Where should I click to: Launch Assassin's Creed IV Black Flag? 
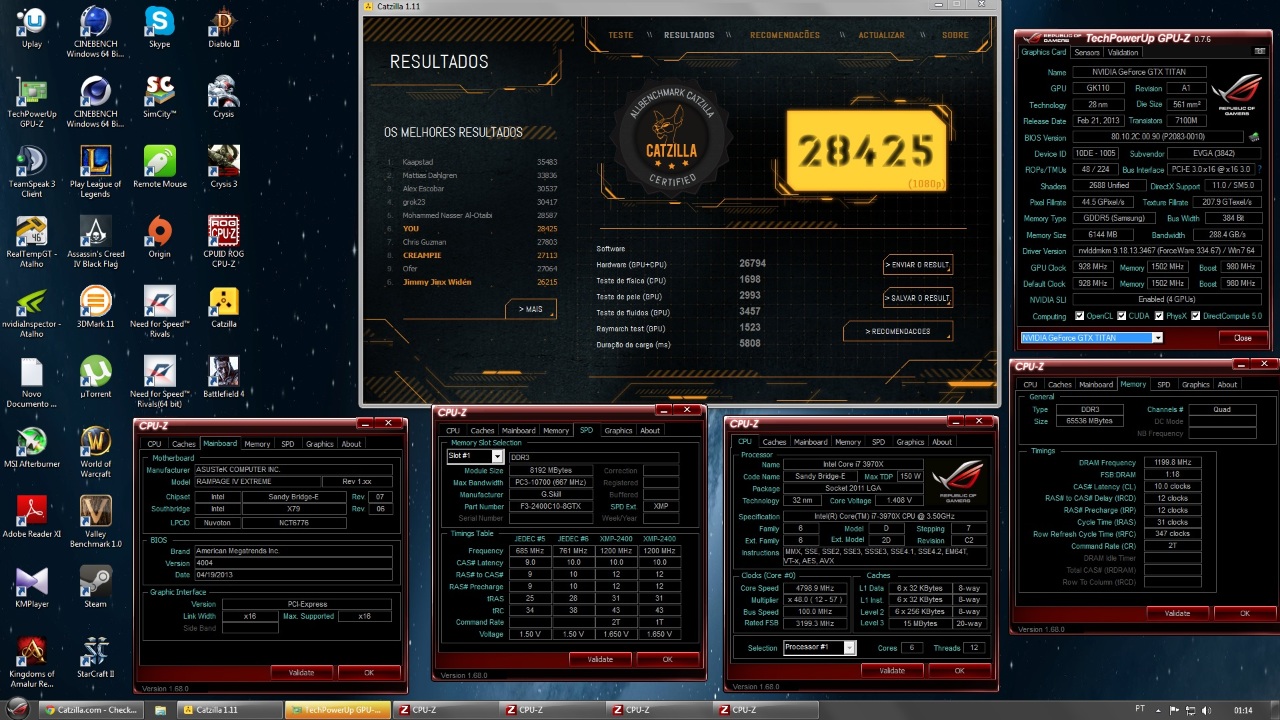96,242
